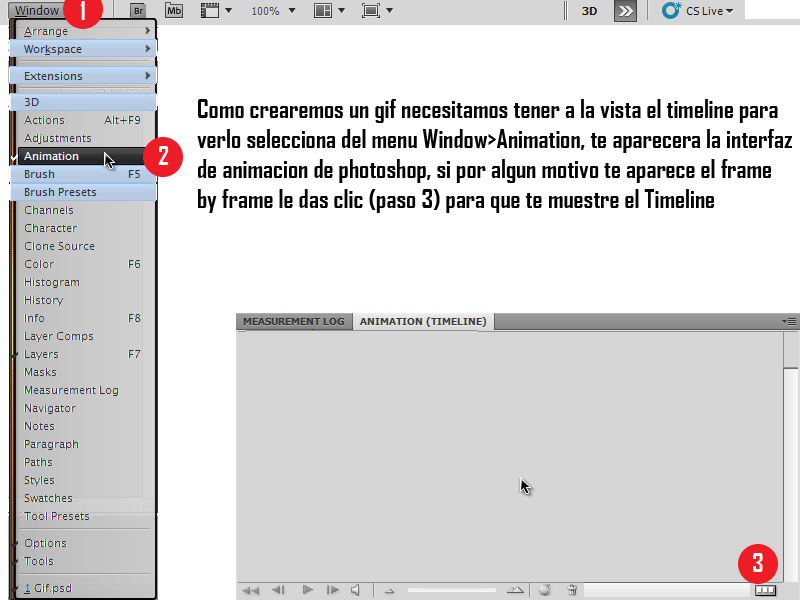Choose Channels from the Window menu
Viewport: 800px width, 600px height.
[x=83, y=210]
